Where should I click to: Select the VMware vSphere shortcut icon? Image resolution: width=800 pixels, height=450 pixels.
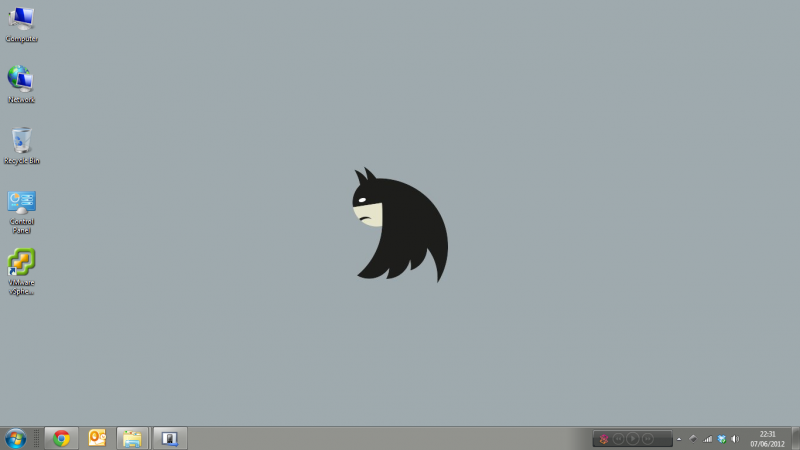(21, 272)
